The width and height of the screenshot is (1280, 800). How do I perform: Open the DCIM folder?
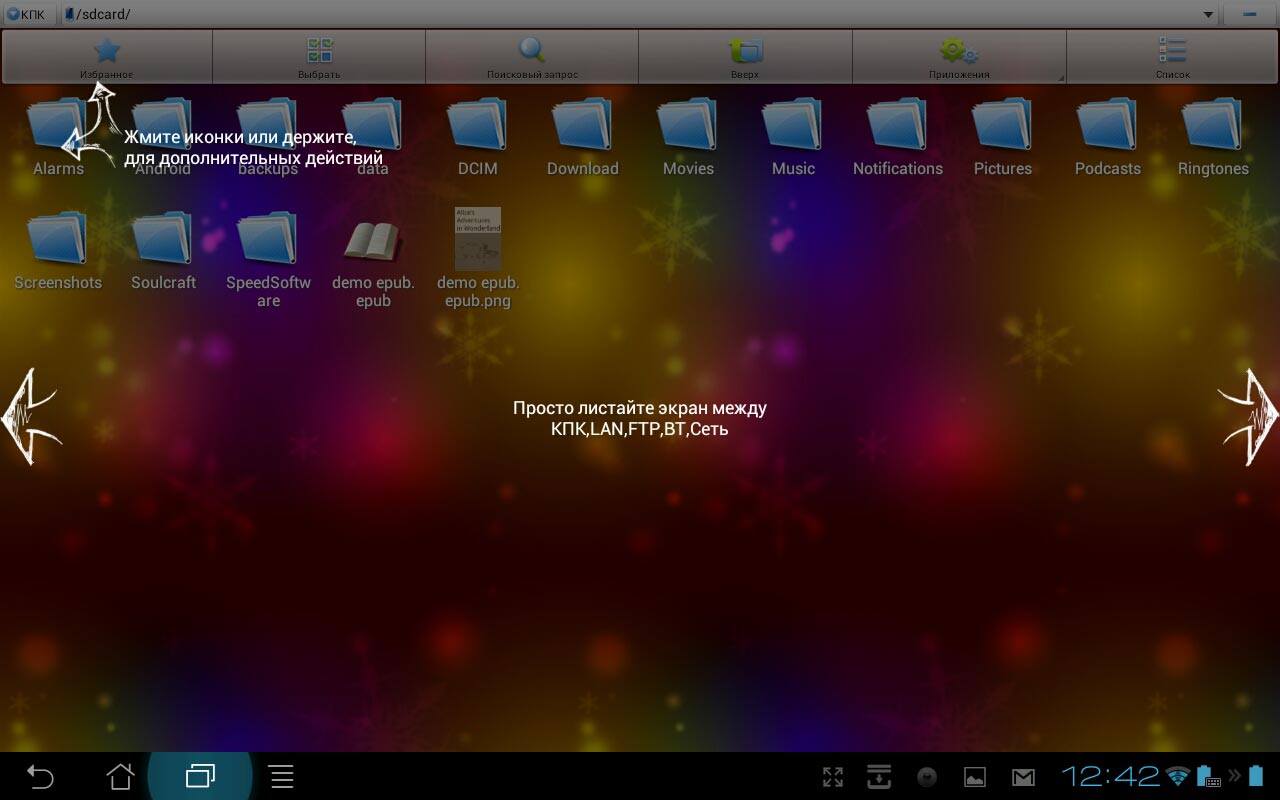pos(477,127)
